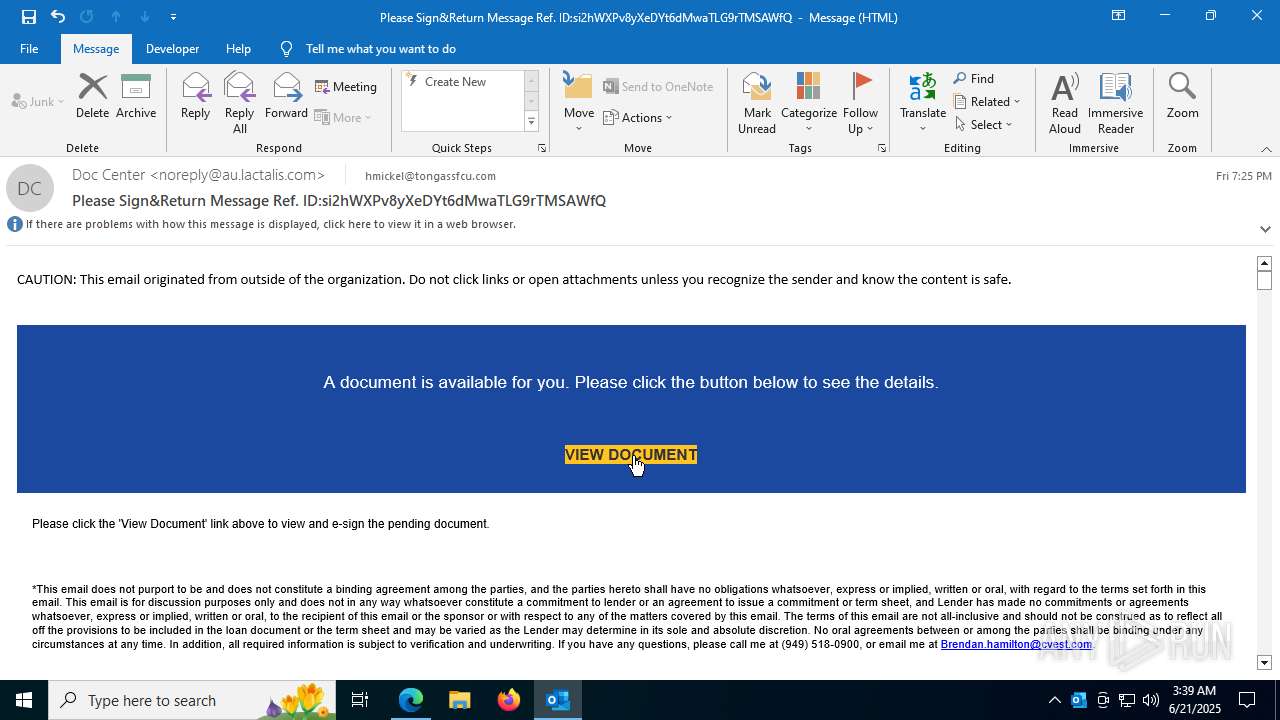Click the message scrollbar thumb
This screenshot has height=720, width=1280.
click(1264, 280)
